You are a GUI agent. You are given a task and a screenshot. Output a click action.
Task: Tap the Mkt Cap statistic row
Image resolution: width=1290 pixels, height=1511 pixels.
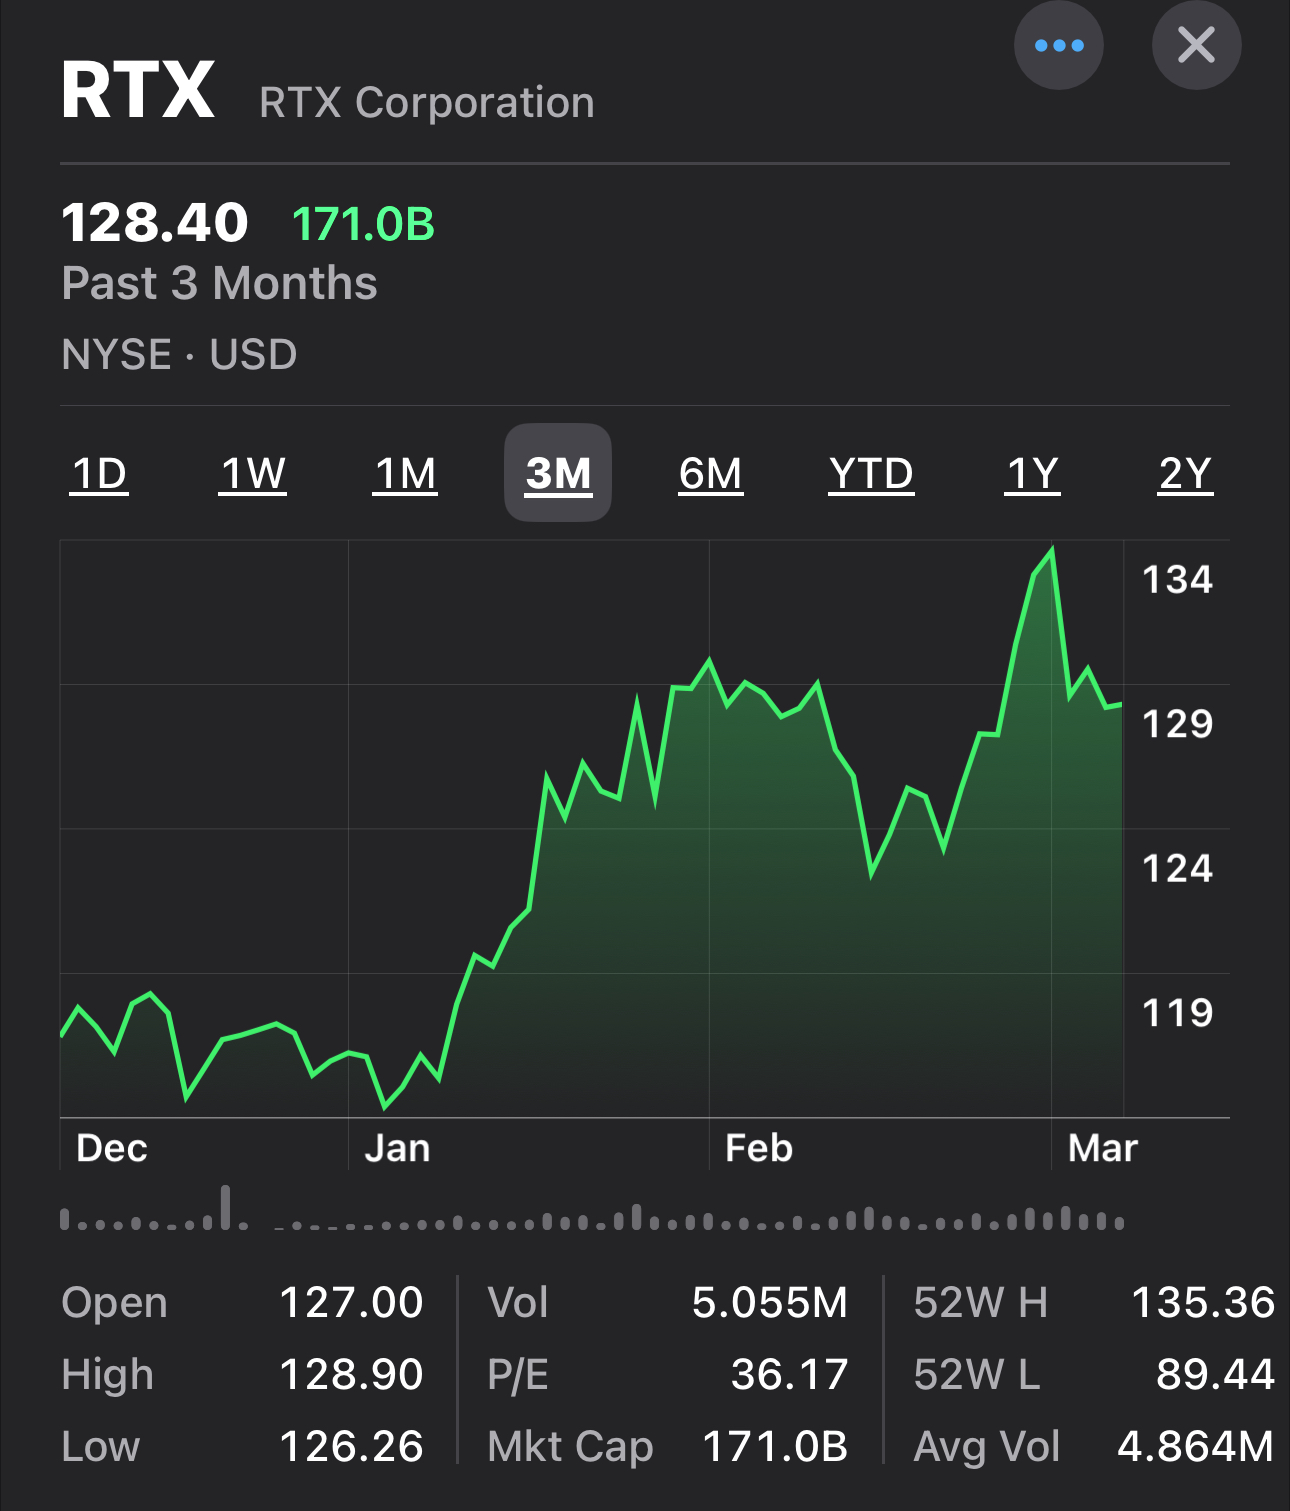tap(668, 1446)
